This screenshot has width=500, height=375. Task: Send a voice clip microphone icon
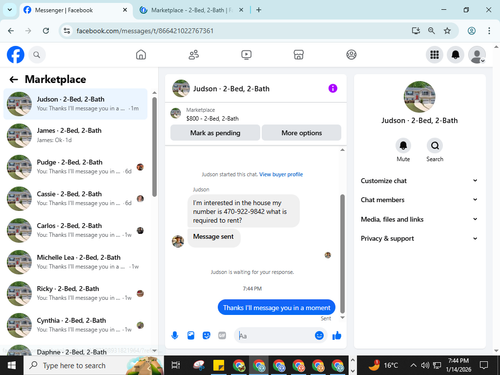click(175, 335)
